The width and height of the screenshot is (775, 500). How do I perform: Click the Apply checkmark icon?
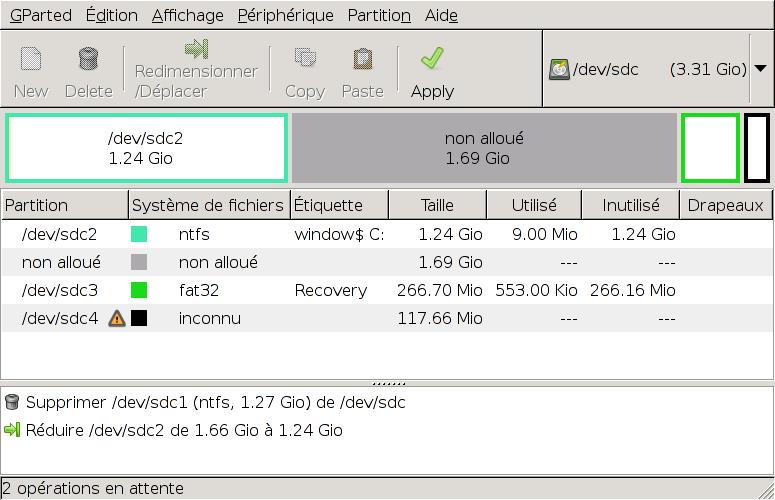[432, 60]
